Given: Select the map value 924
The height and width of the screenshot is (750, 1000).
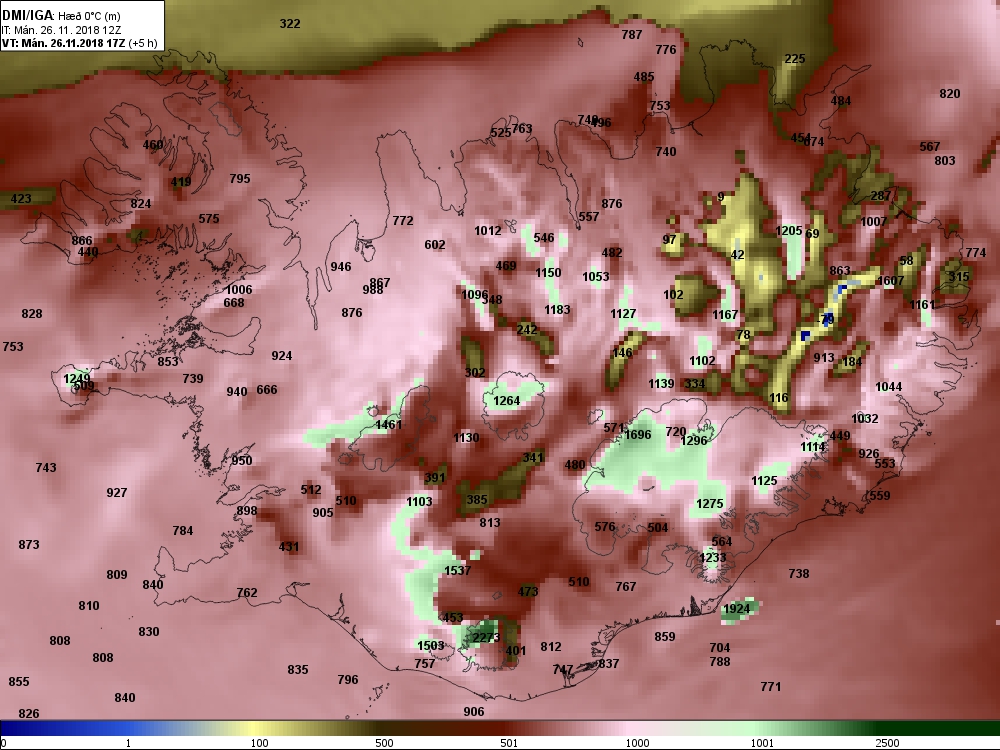Looking at the screenshot, I should click(281, 356).
